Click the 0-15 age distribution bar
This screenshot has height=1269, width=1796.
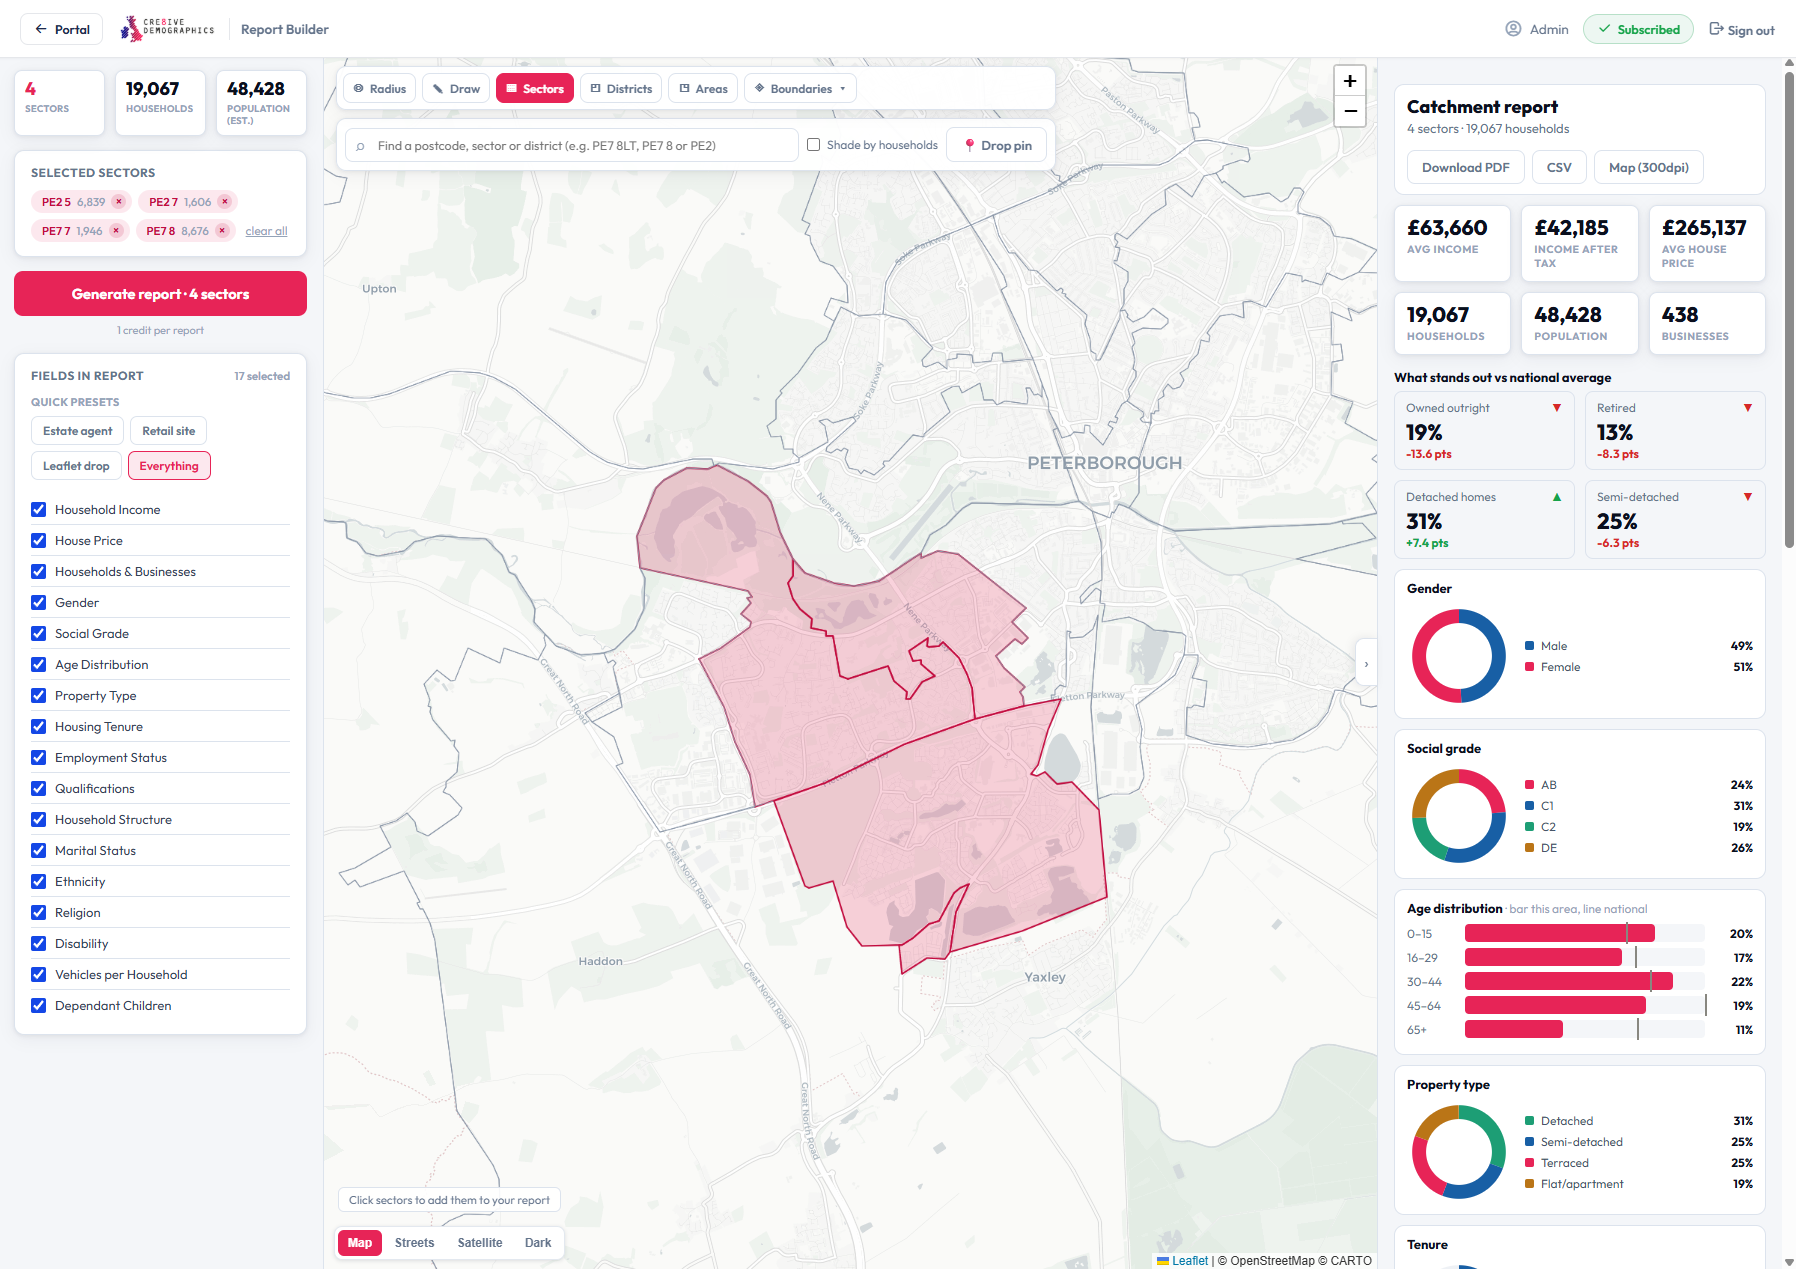point(1560,934)
